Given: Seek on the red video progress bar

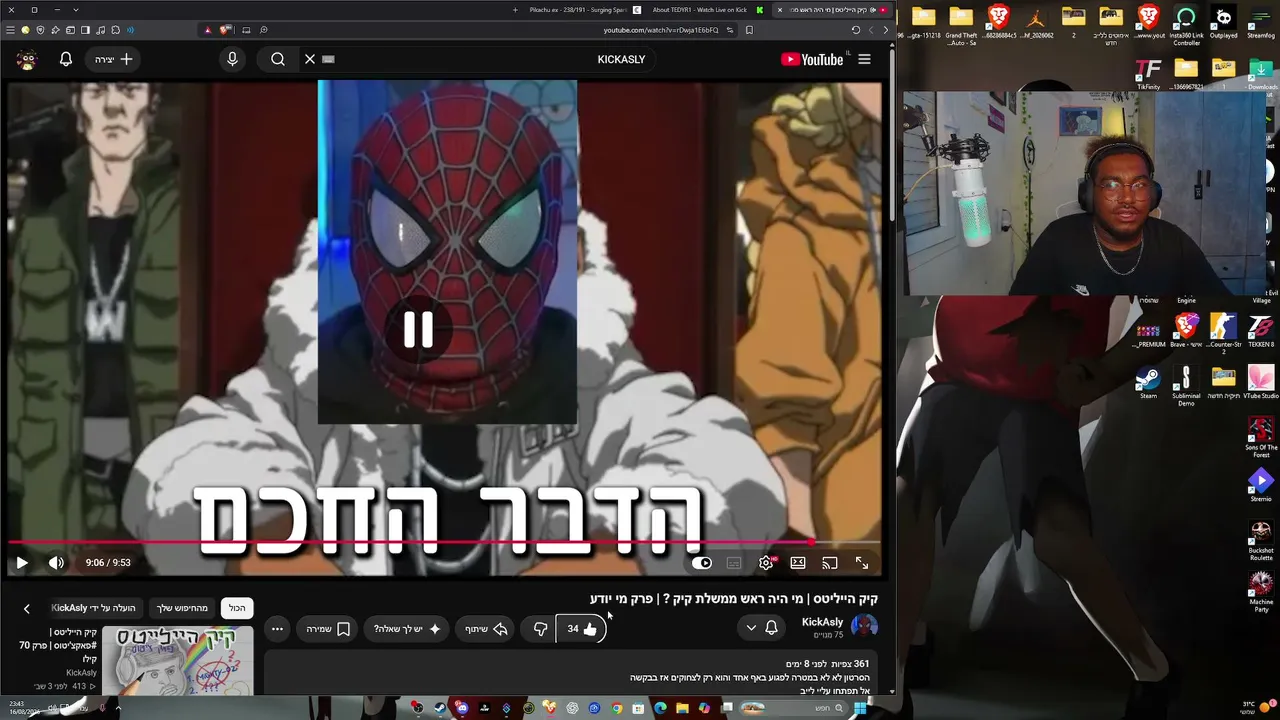Looking at the screenshot, I should pyautogui.click(x=445, y=543).
